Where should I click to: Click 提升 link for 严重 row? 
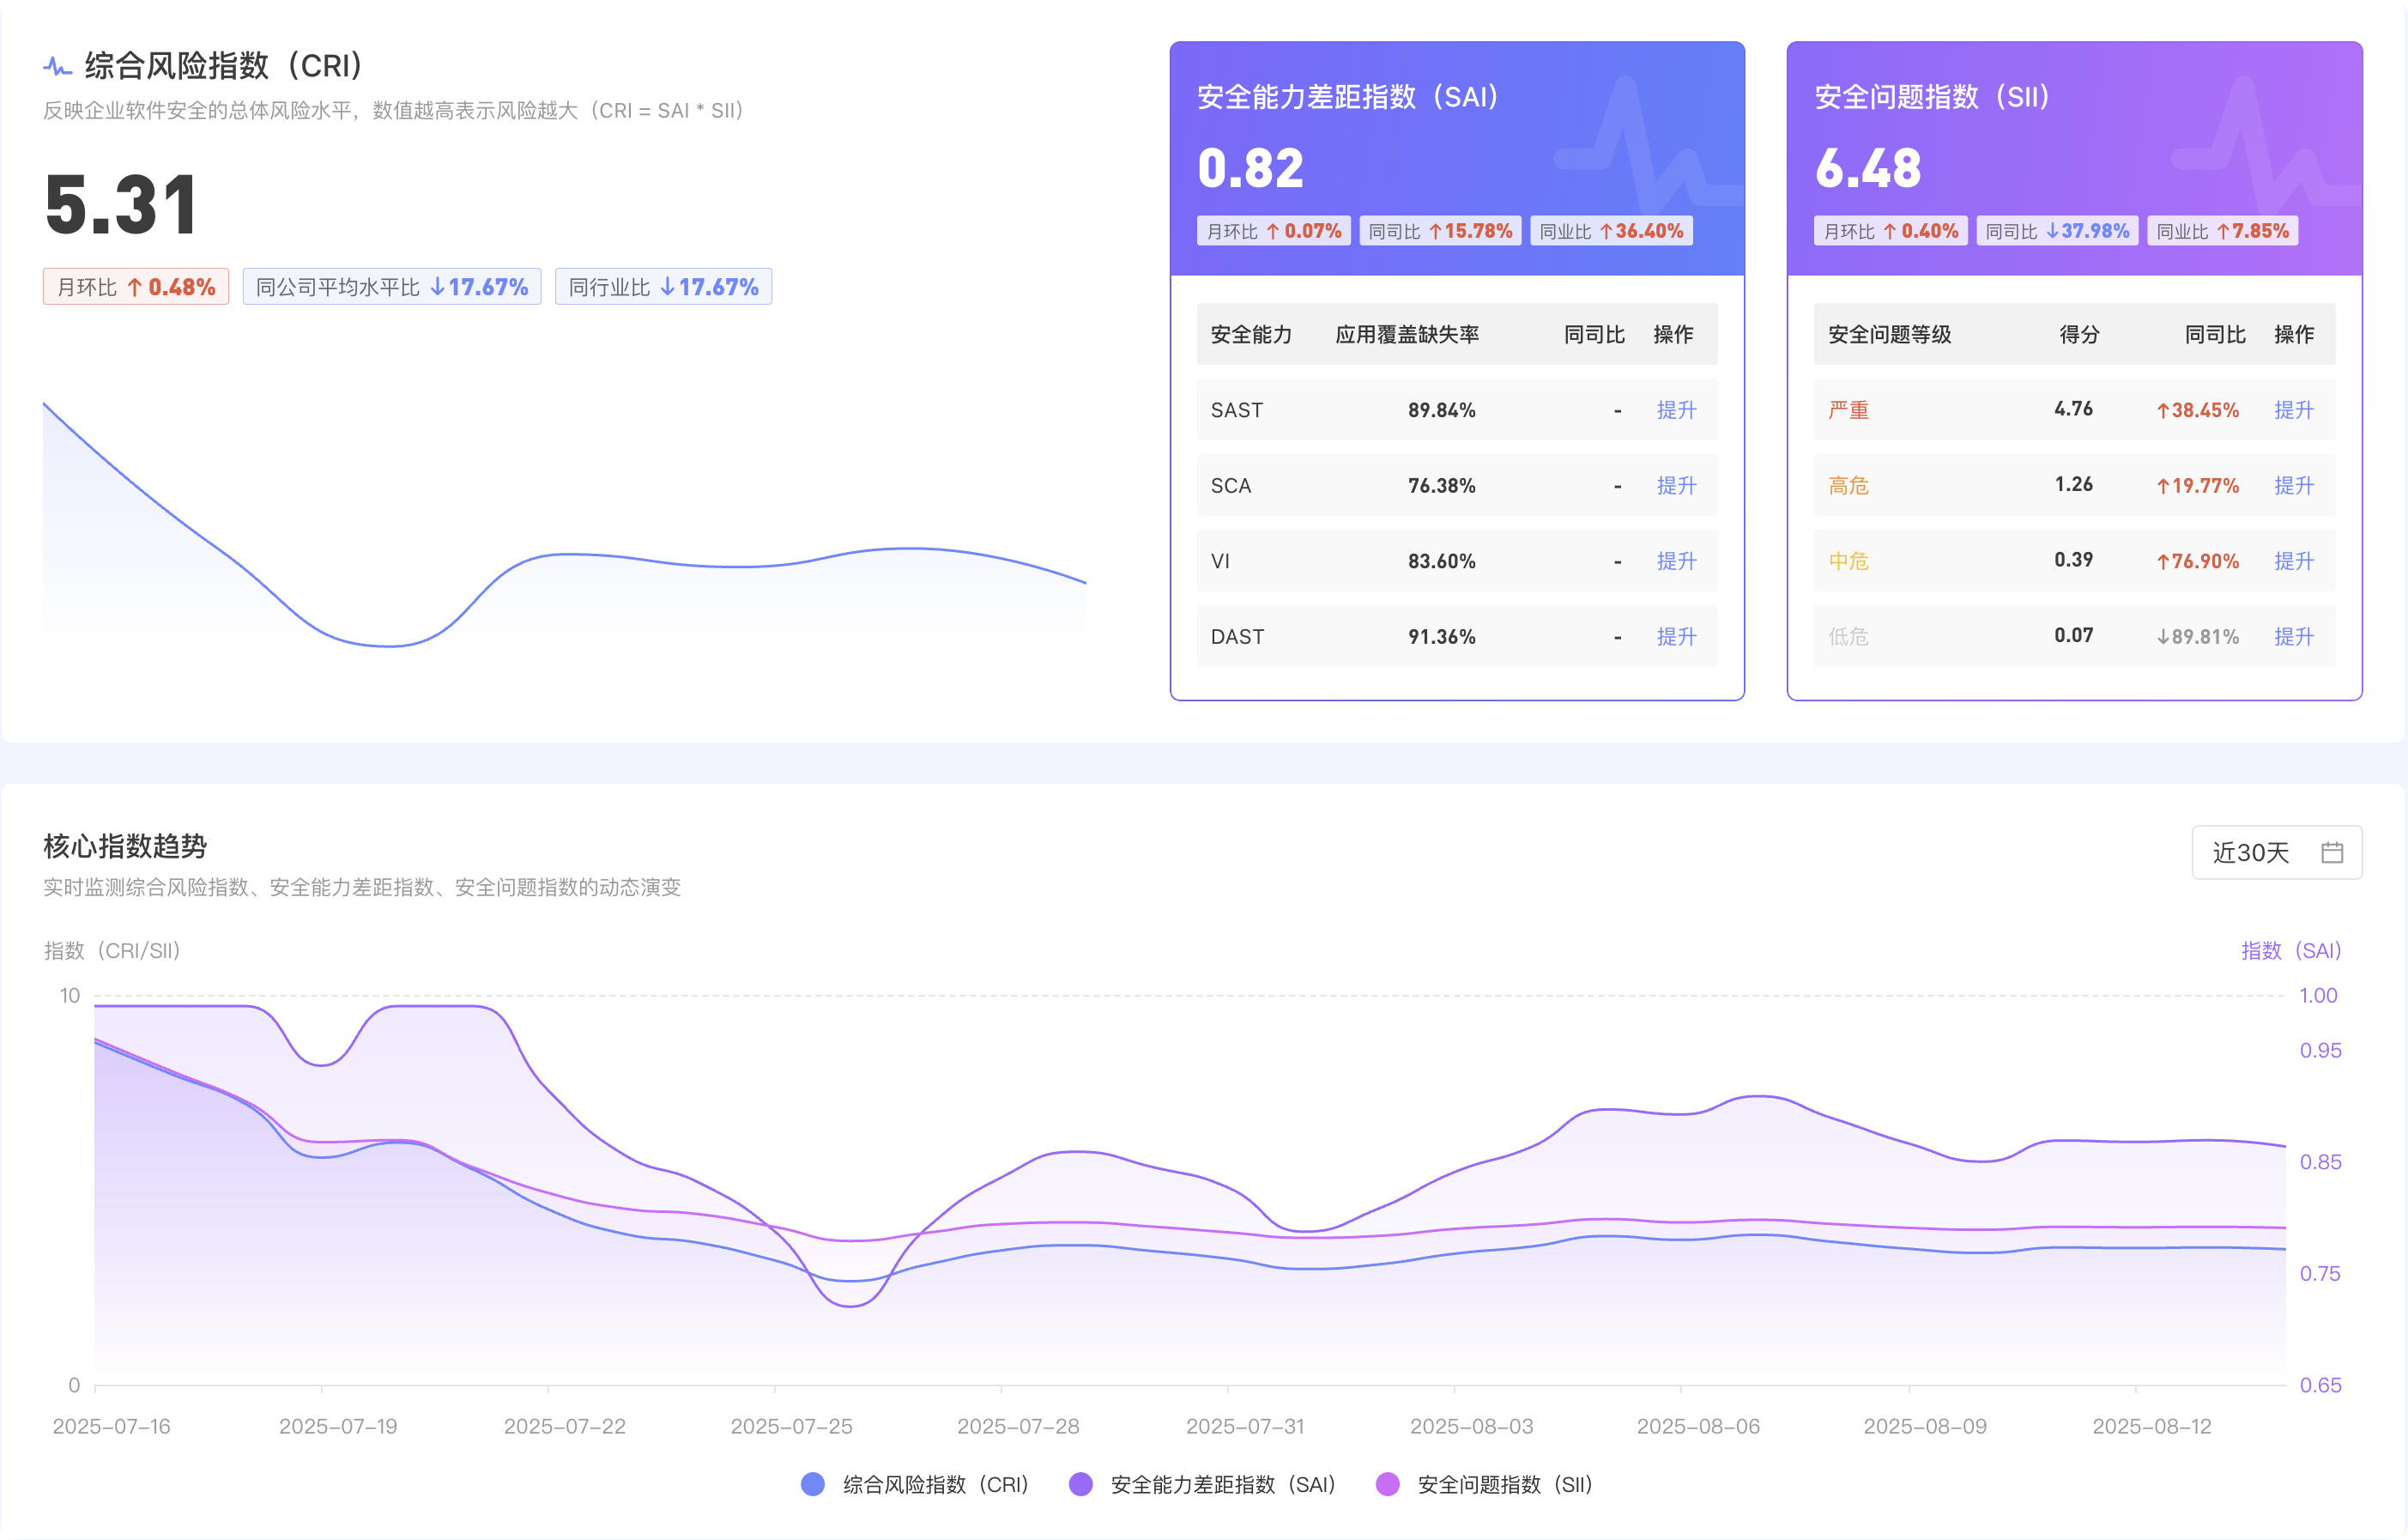[x=2293, y=410]
